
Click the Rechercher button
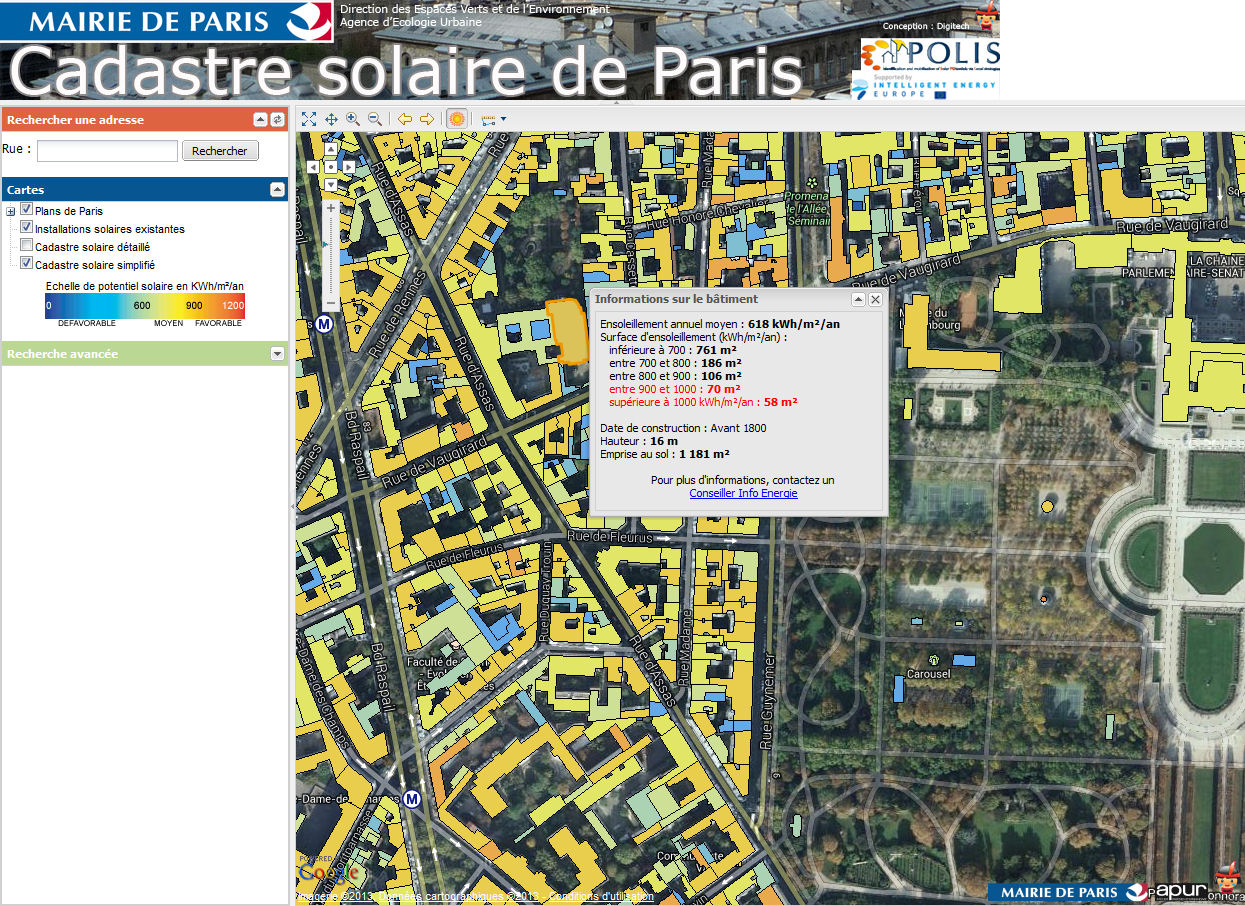(220, 151)
